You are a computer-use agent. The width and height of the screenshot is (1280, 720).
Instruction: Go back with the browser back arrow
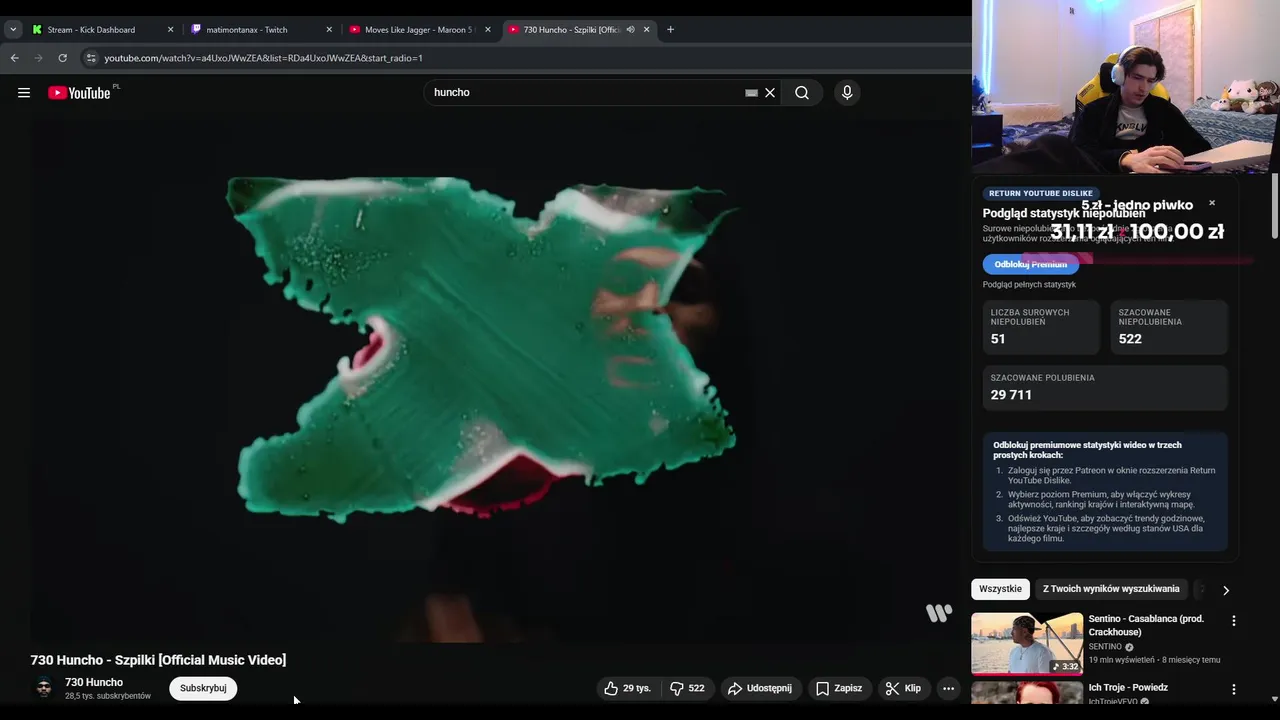15,58
